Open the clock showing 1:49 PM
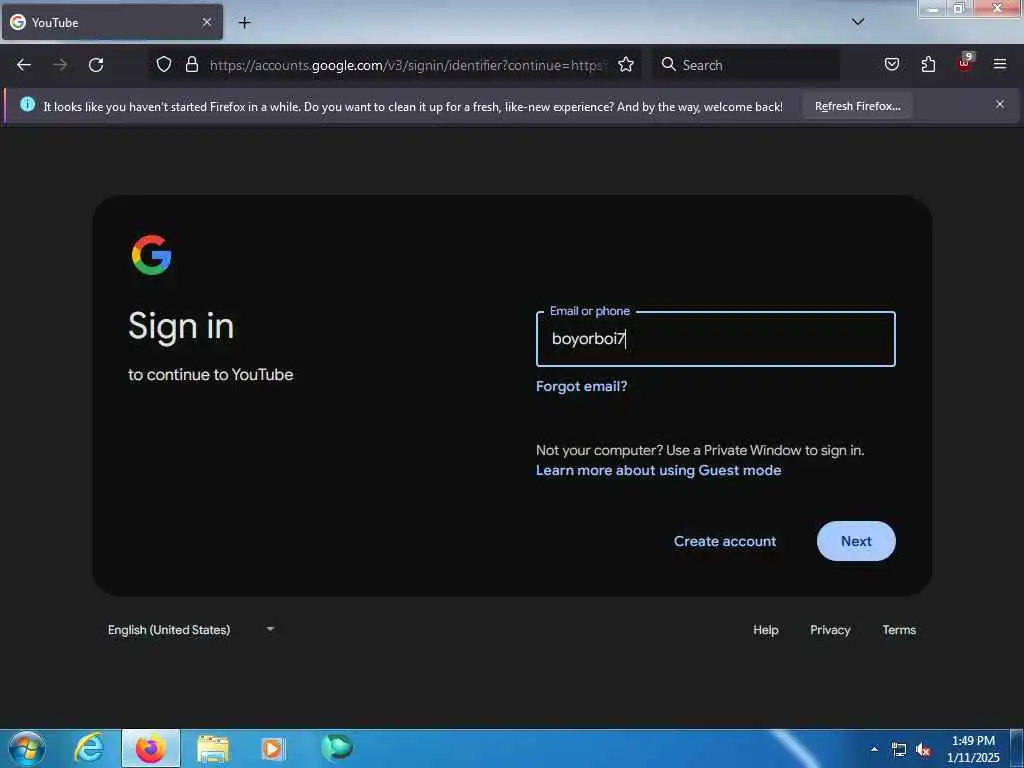The height and width of the screenshot is (768, 1024). coord(973,749)
